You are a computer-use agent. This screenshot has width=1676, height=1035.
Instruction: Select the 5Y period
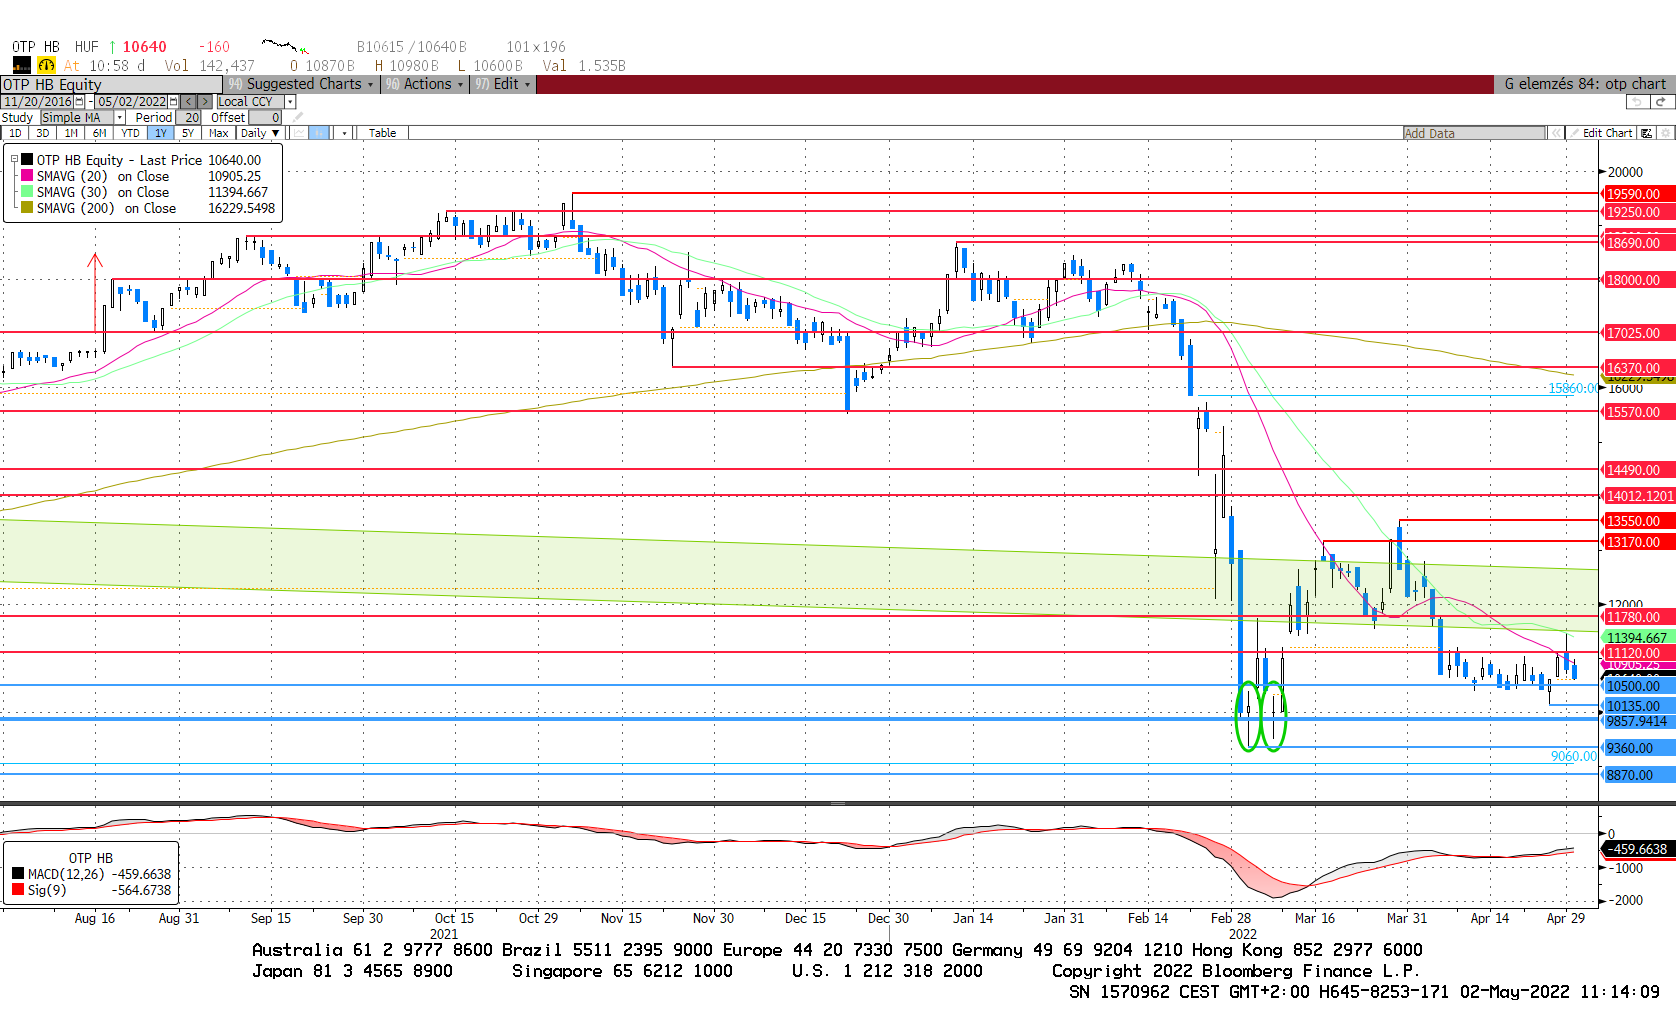[188, 133]
